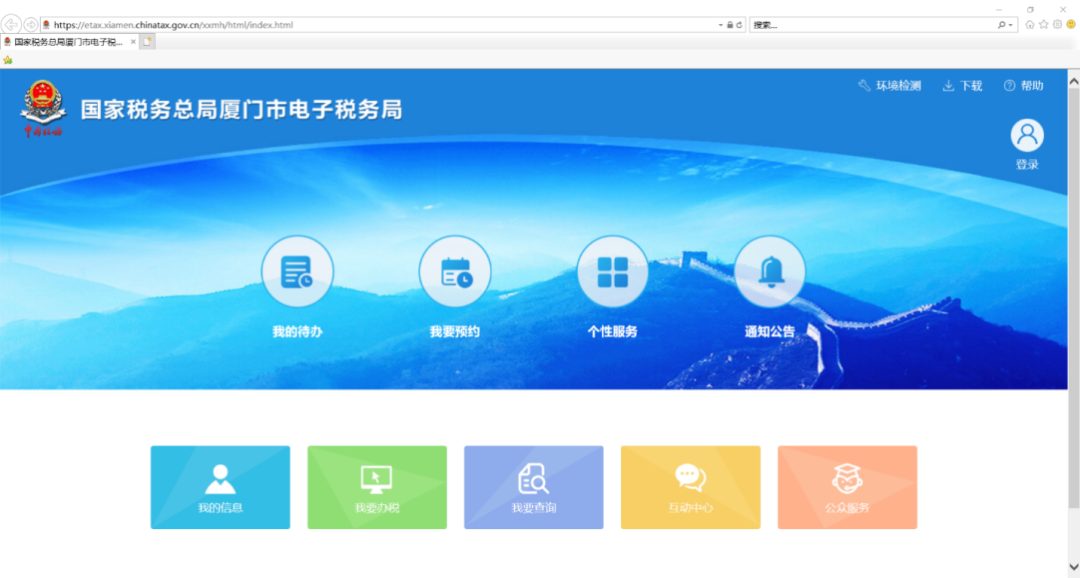Open the 帮助 link
1080x578 pixels.
click(x=1024, y=85)
